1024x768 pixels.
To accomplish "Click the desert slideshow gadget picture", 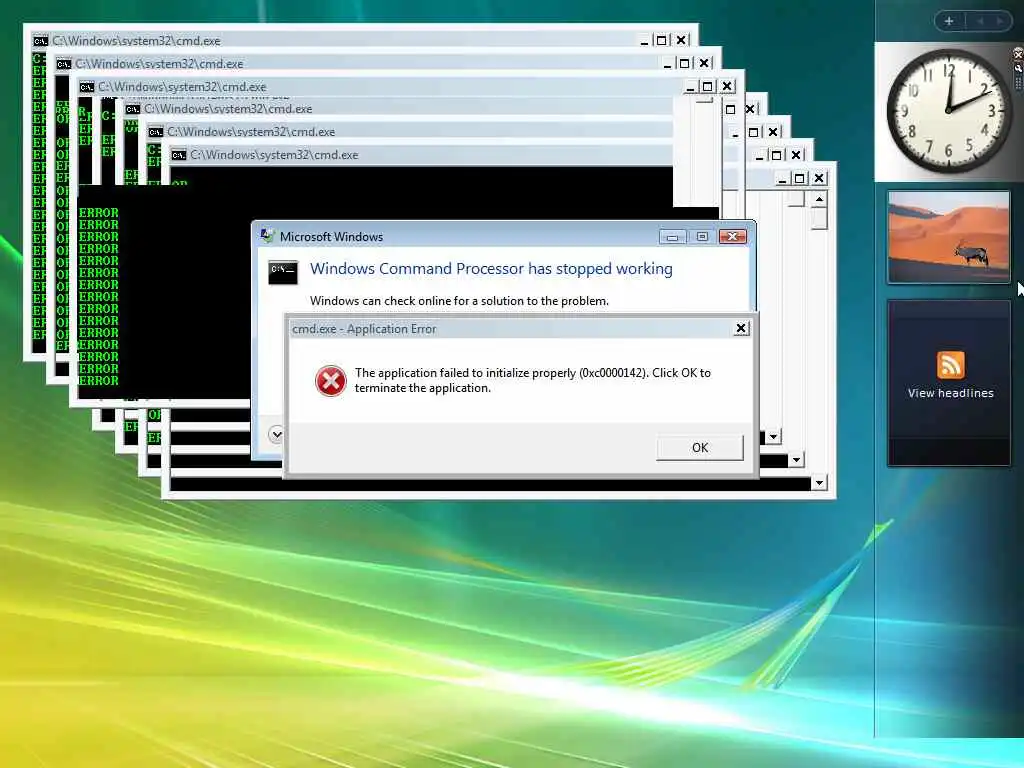I will (948, 237).
